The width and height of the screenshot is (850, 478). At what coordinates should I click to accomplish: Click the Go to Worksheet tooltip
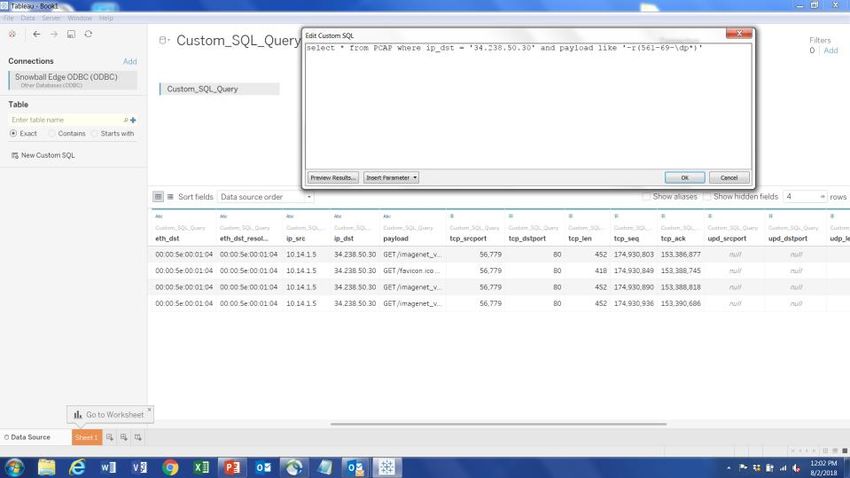click(109, 415)
